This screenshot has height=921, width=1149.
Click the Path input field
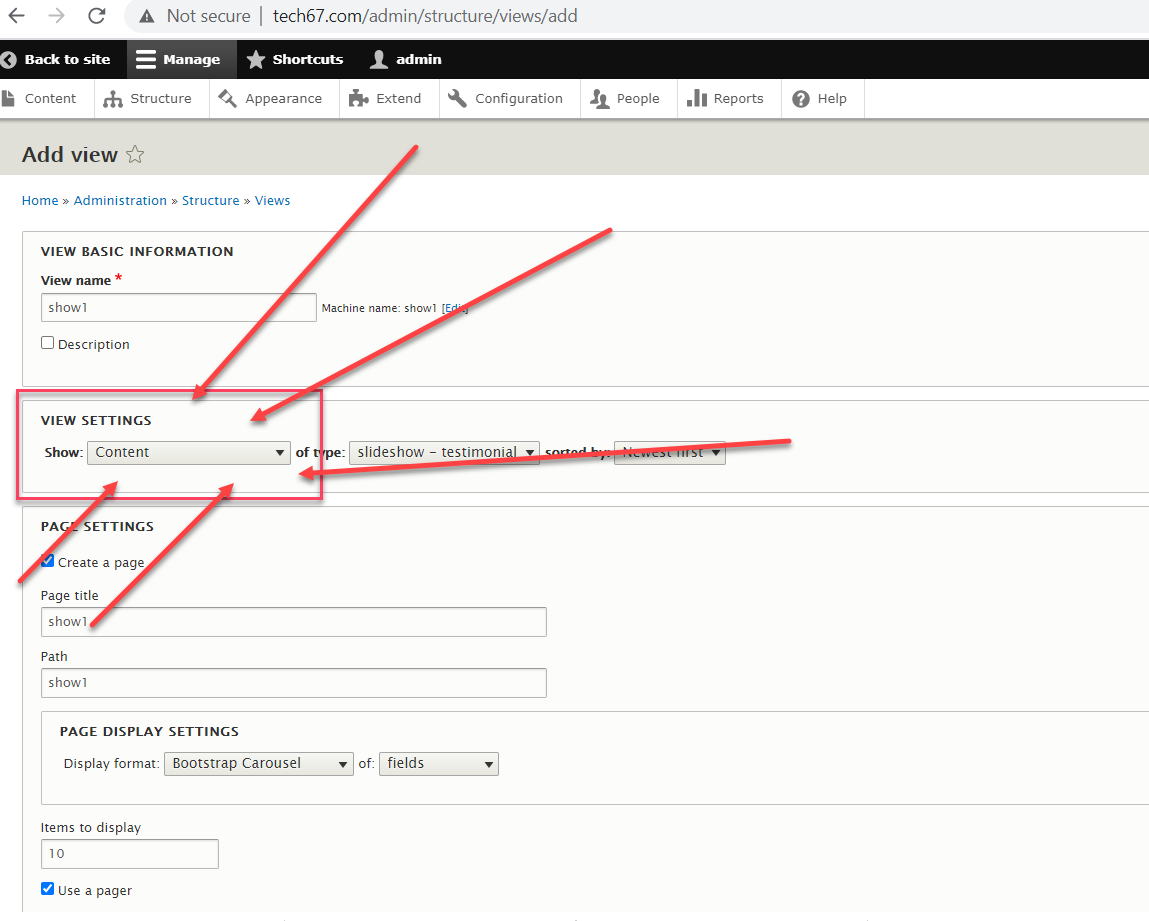click(294, 683)
